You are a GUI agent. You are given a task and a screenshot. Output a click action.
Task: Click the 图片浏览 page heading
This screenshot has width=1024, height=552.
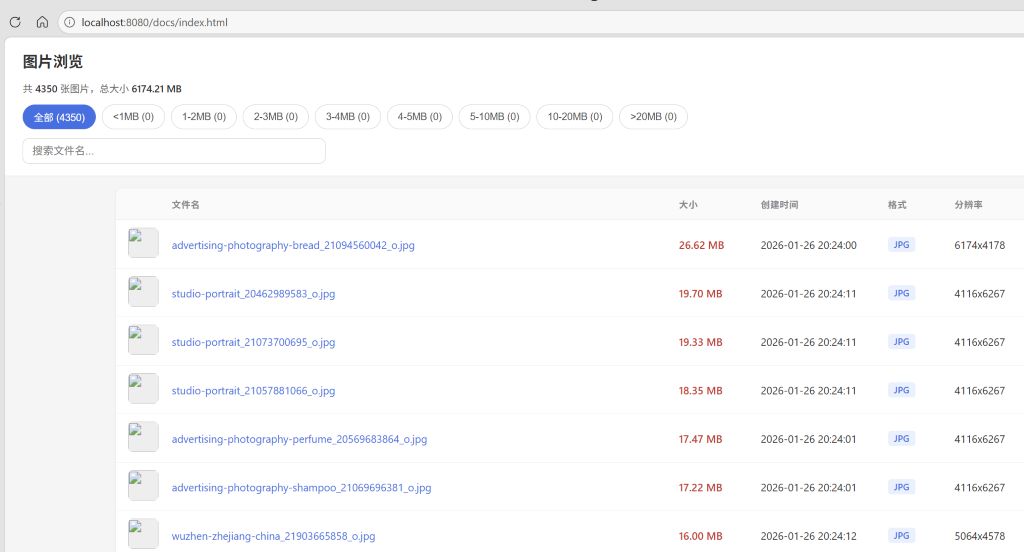(x=53, y=61)
